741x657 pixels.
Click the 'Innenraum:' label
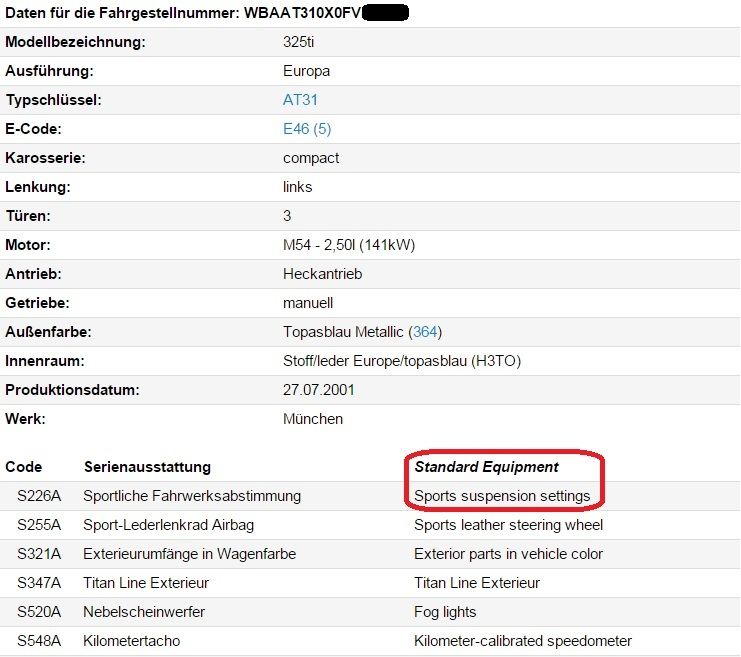[x=45, y=361]
